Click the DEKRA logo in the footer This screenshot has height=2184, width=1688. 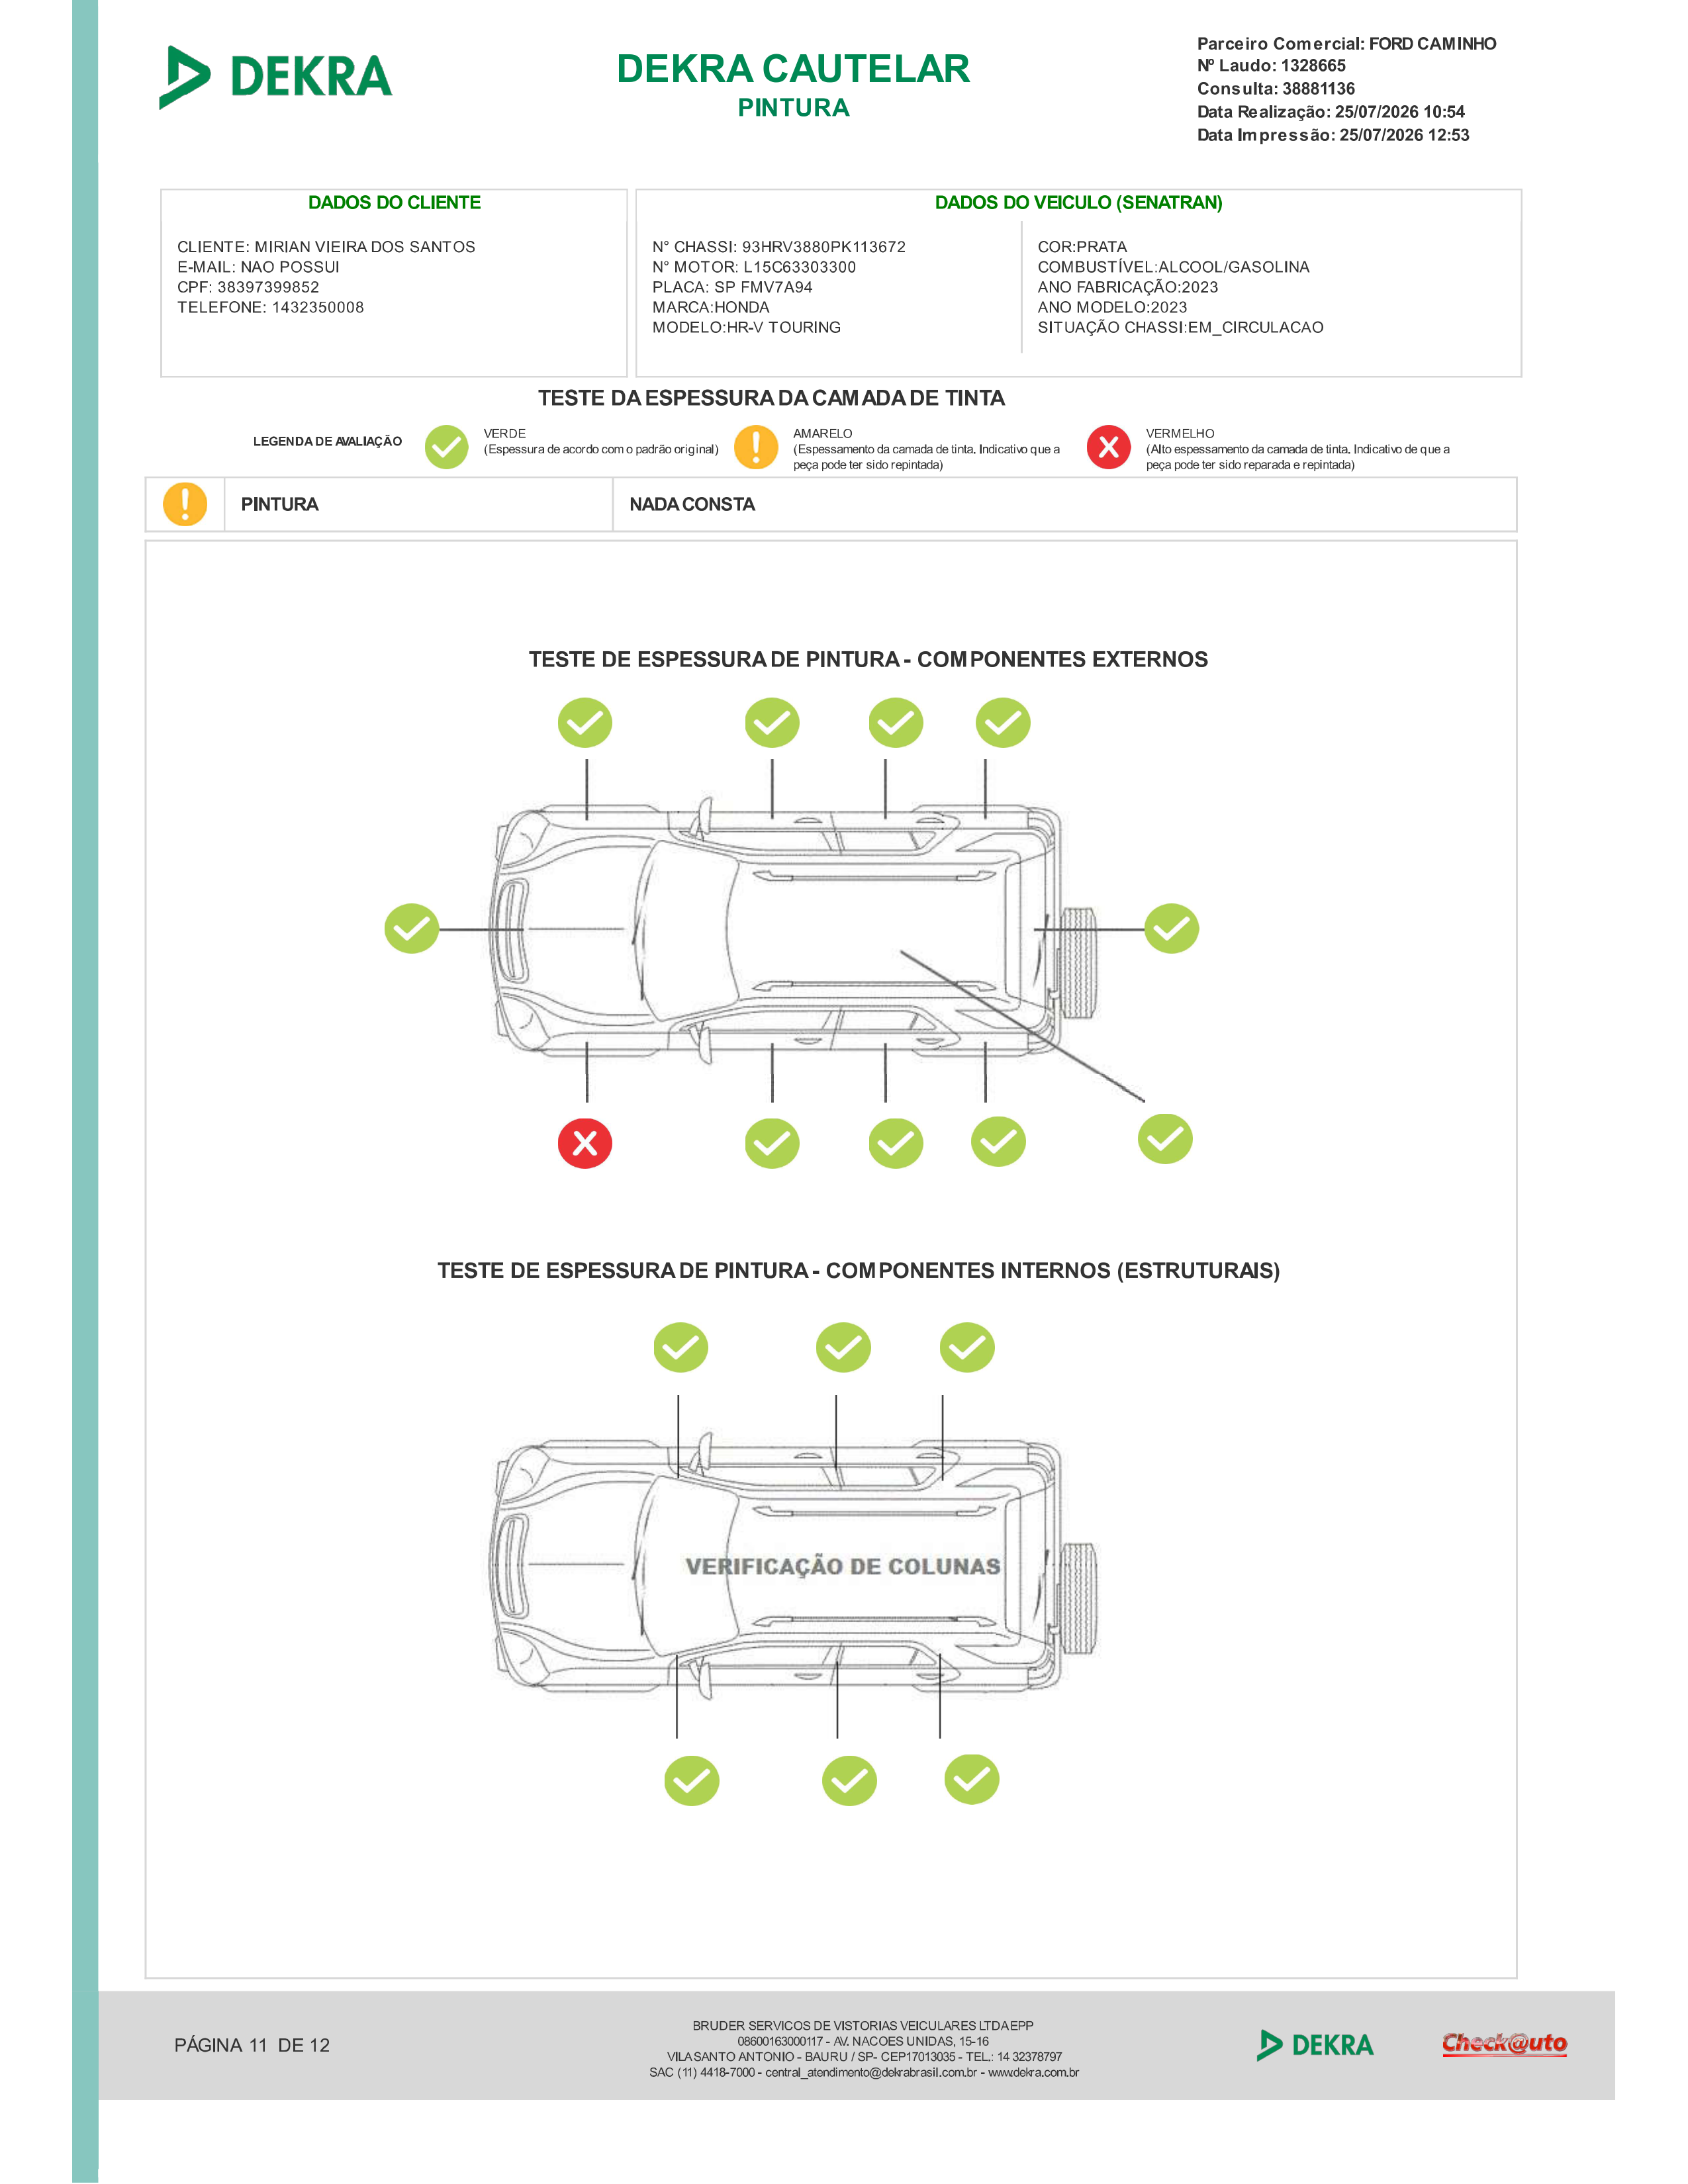tap(1315, 2045)
